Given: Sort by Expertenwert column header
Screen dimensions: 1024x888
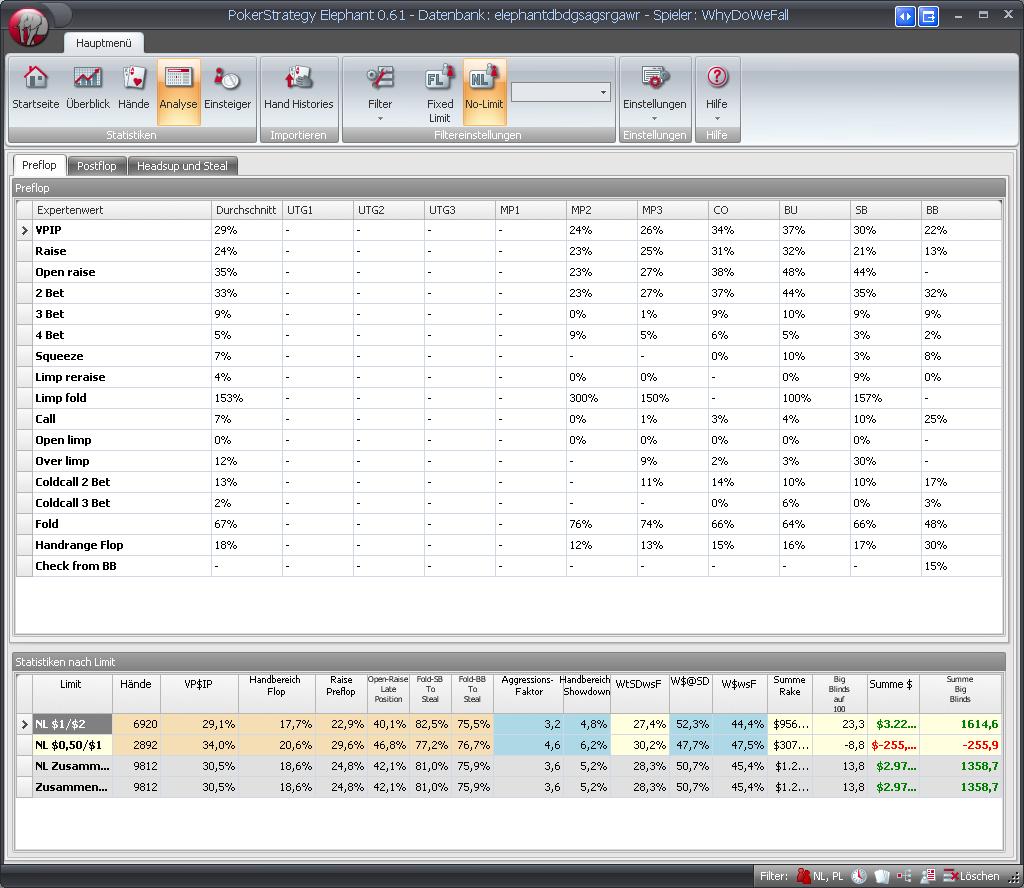Looking at the screenshot, I should (x=121, y=210).
